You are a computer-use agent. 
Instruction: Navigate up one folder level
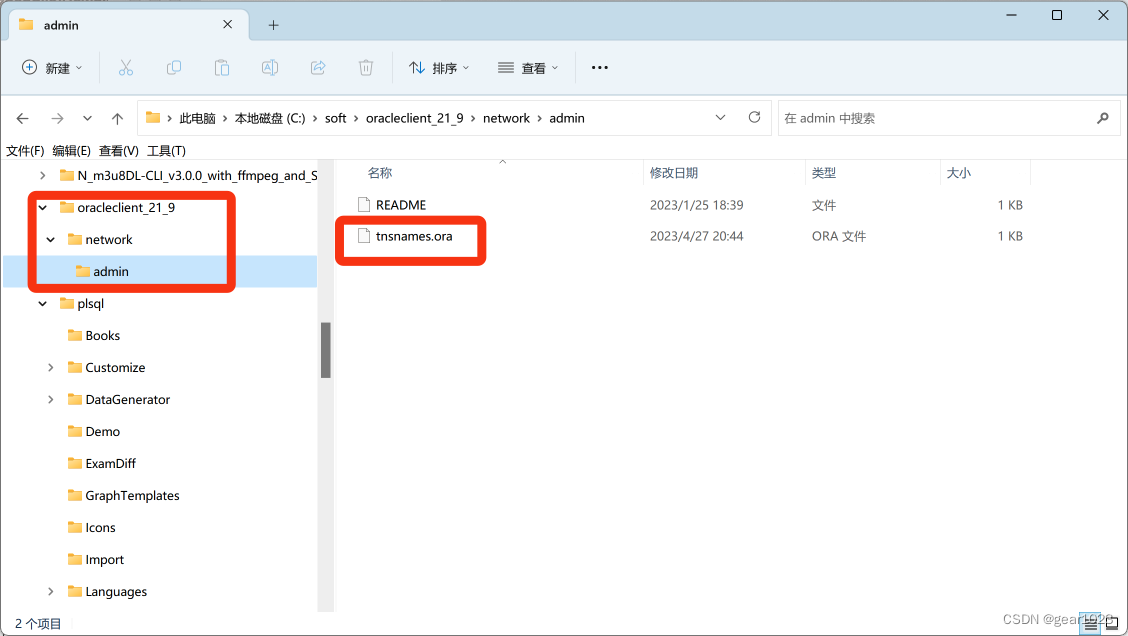tap(117, 117)
